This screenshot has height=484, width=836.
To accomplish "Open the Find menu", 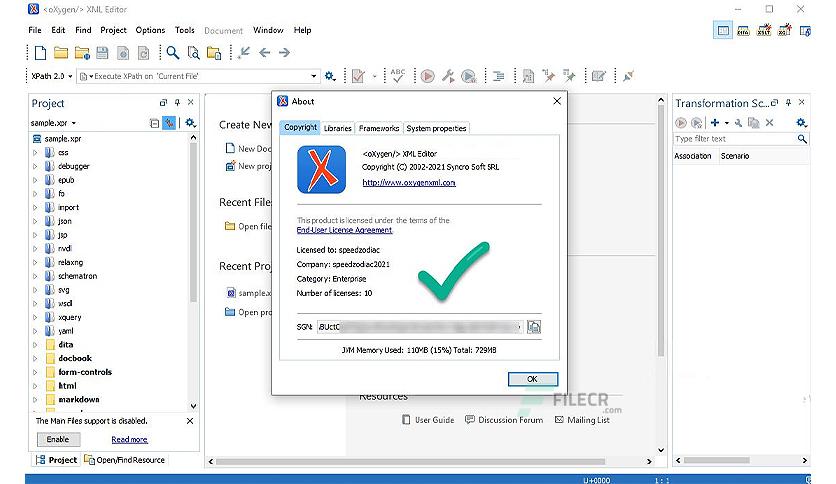I will [83, 30].
